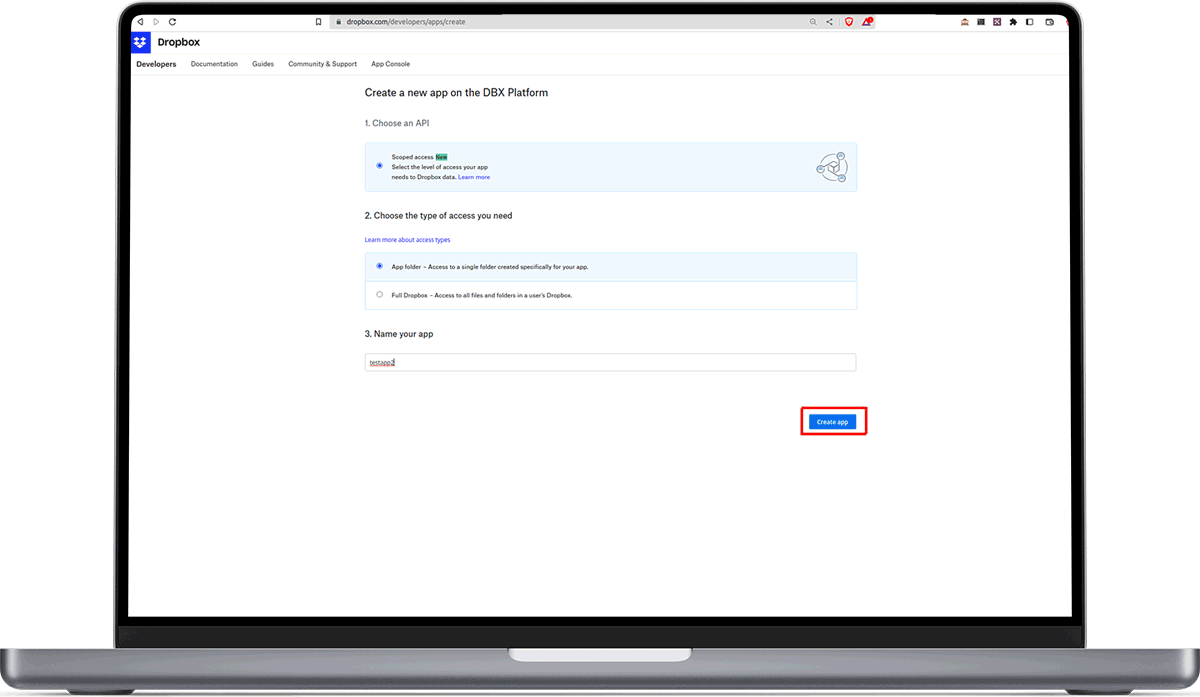The width and height of the screenshot is (1200, 697).
Task: Open the zoom magnifier icon in address bar
Action: pyautogui.click(x=813, y=21)
